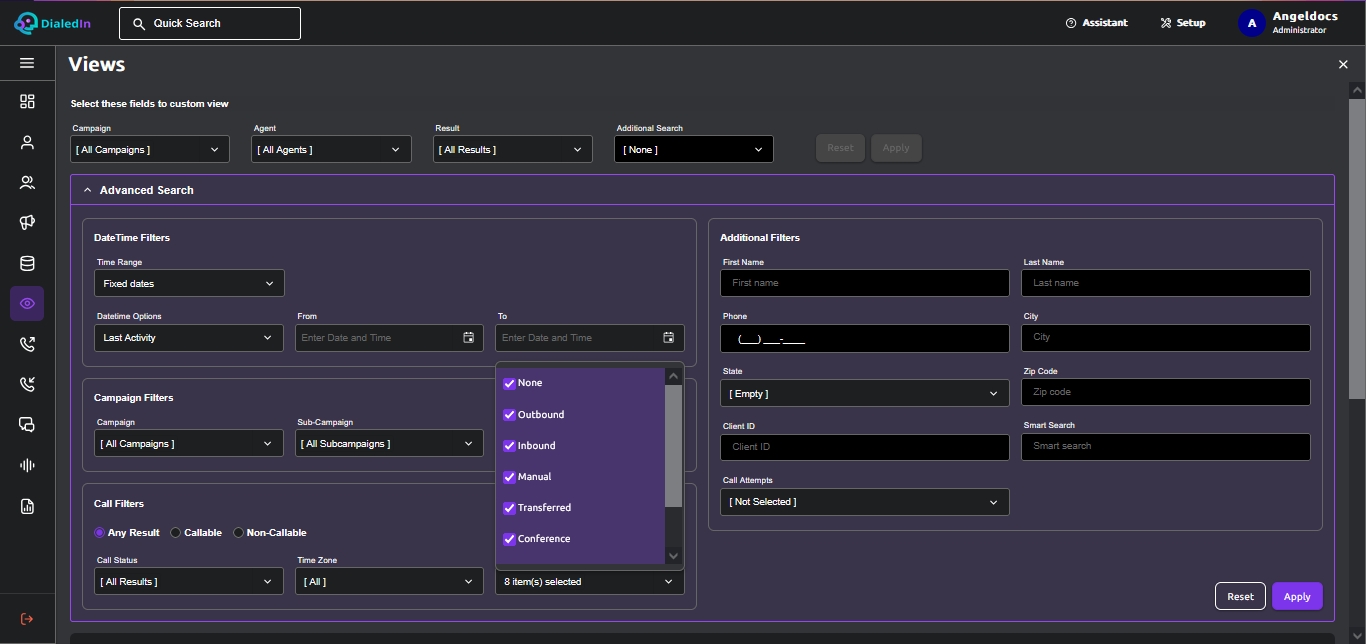Focus the Quick Search field
1366x644 pixels.
[x=210, y=23]
